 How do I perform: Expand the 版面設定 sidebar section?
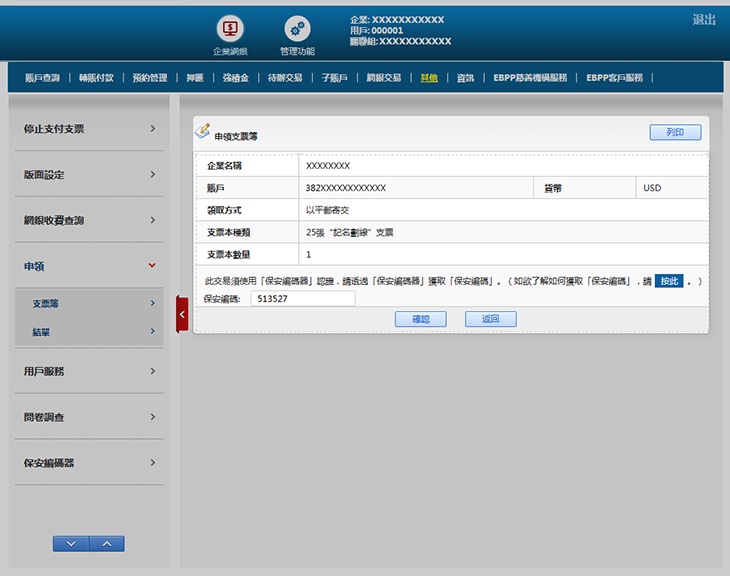(88, 175)
